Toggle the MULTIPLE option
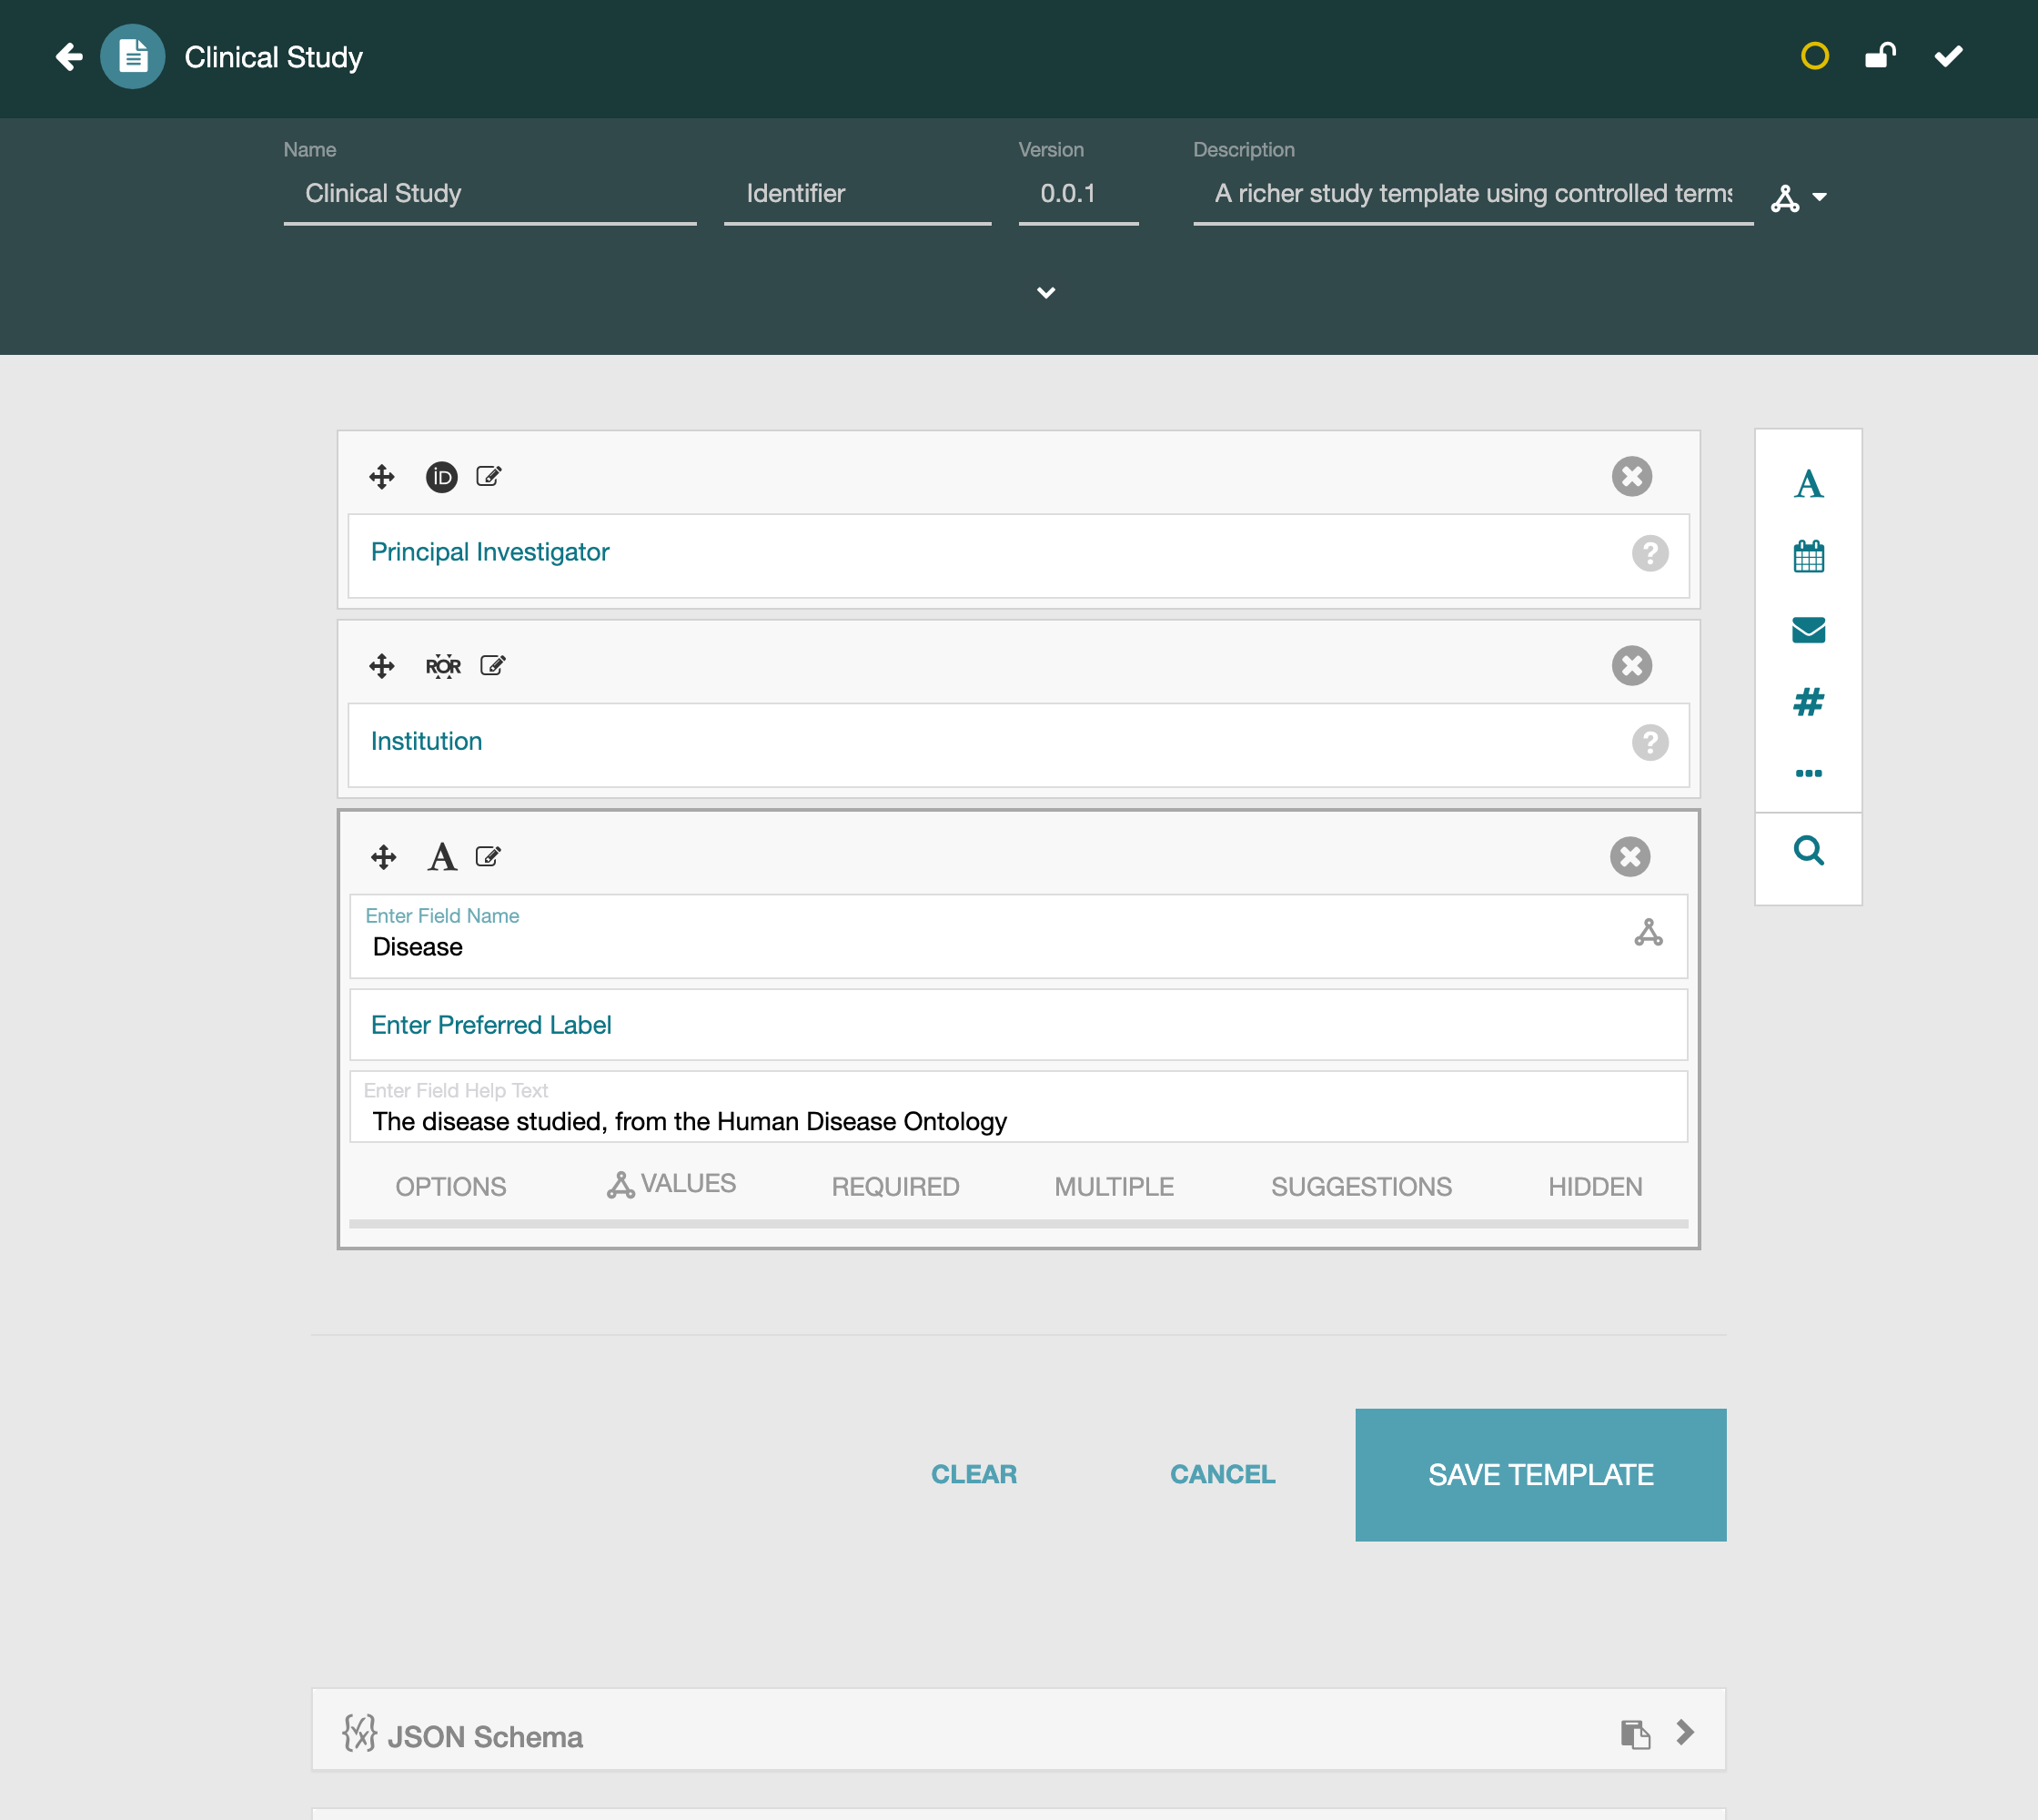 point(1114,1186)
